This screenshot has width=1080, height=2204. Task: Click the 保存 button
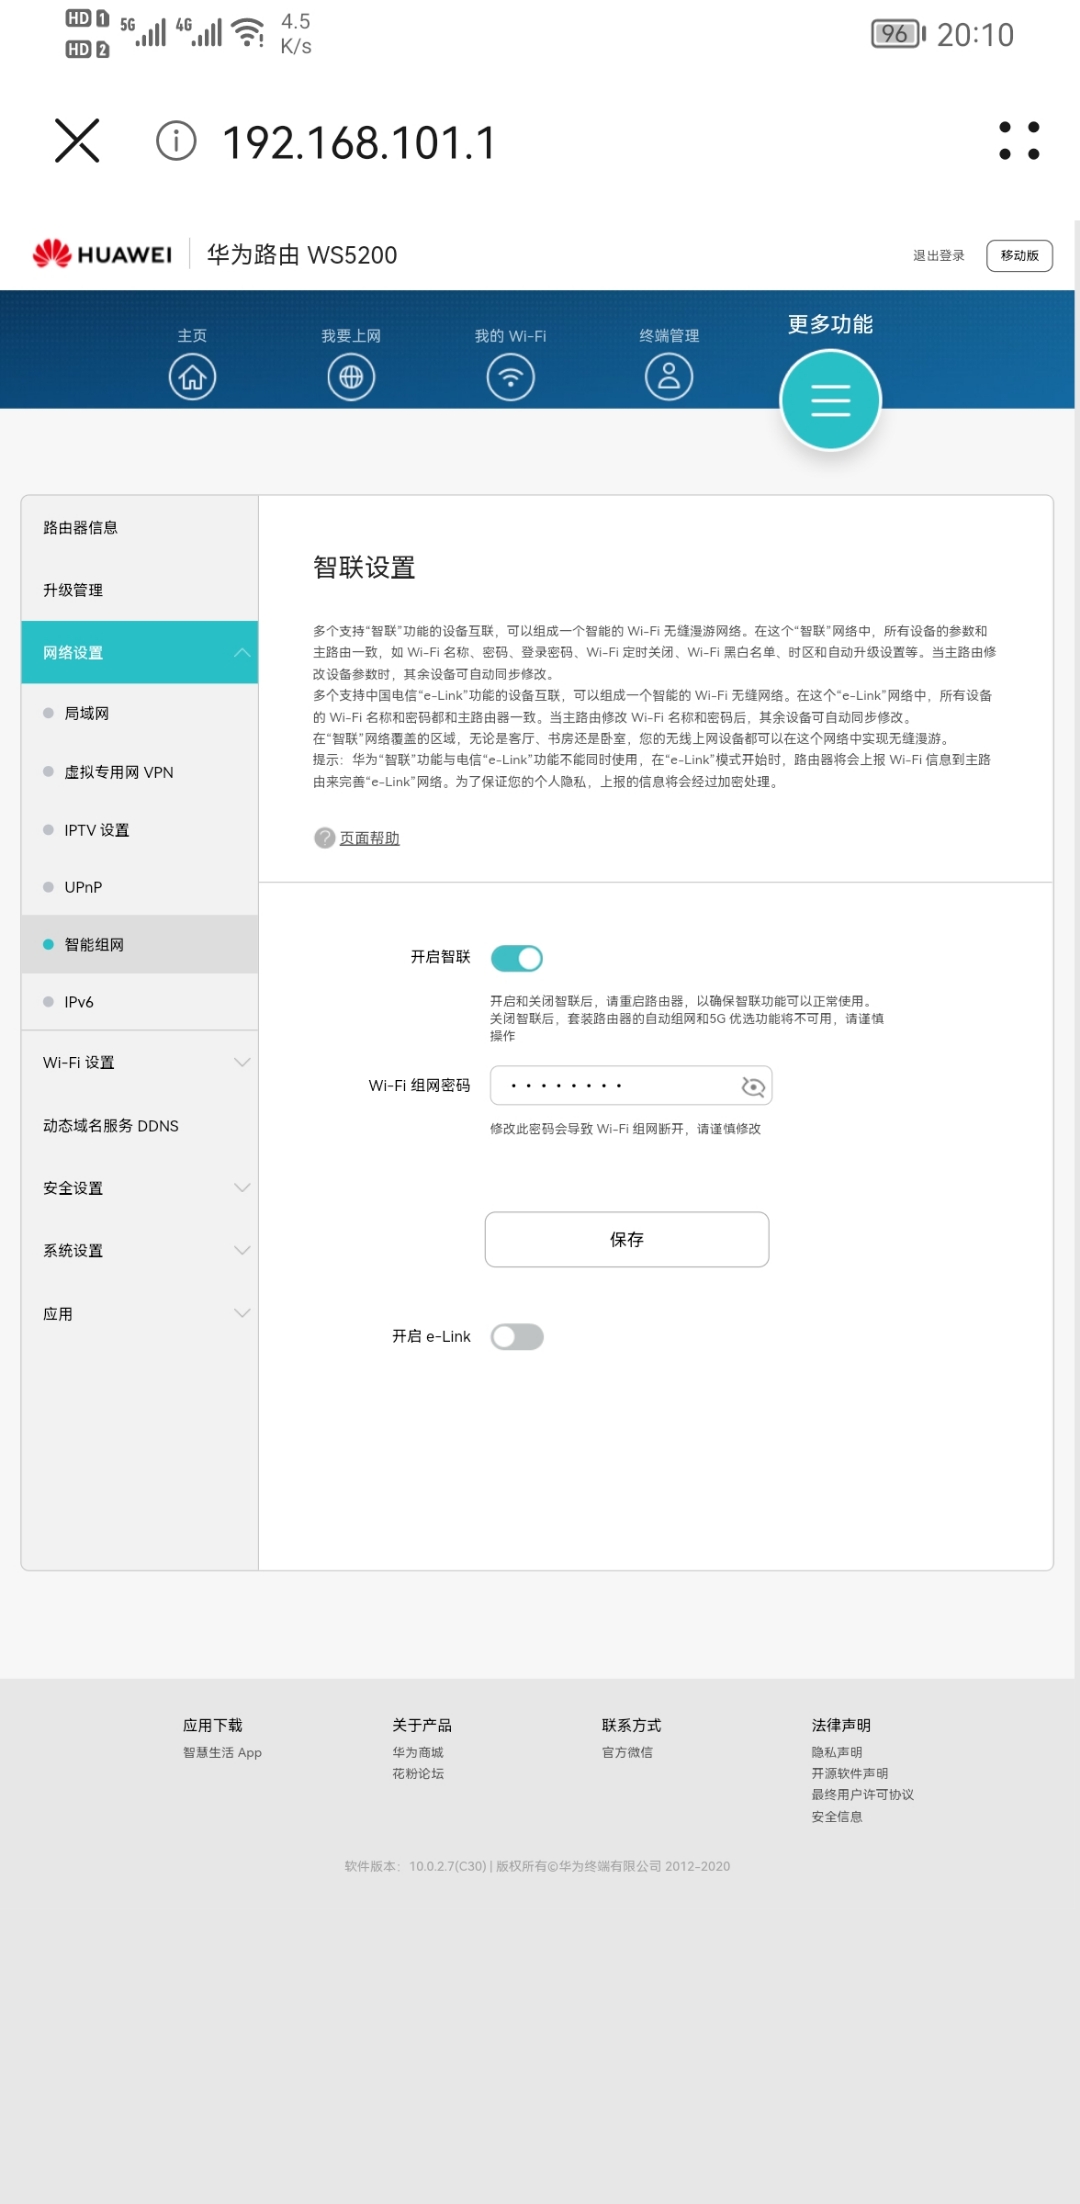[x=627, y=1240]
